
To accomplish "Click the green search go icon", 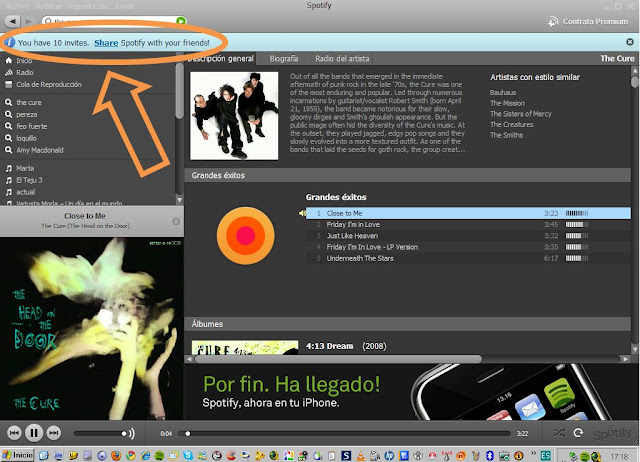I will [180, 20].
